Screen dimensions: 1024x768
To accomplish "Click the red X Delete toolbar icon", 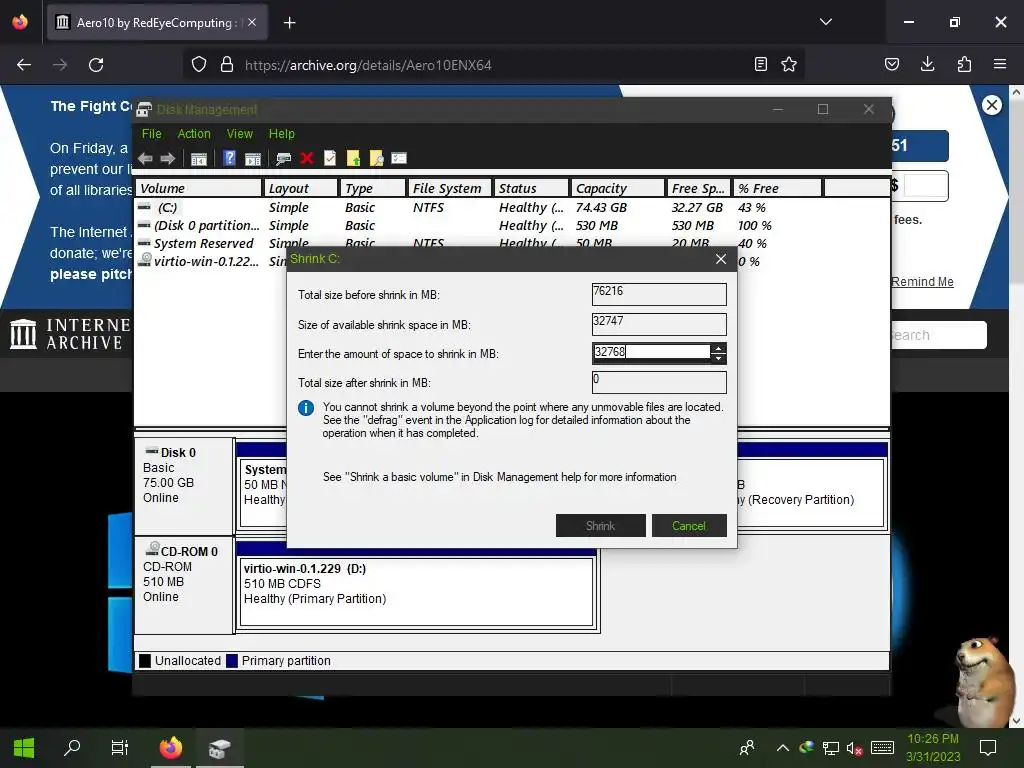I will tap(307, 158).
